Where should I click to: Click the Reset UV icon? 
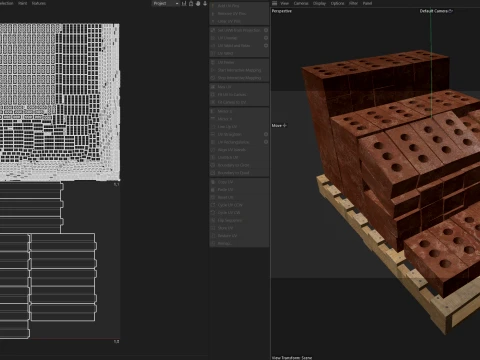pos(213,197)
